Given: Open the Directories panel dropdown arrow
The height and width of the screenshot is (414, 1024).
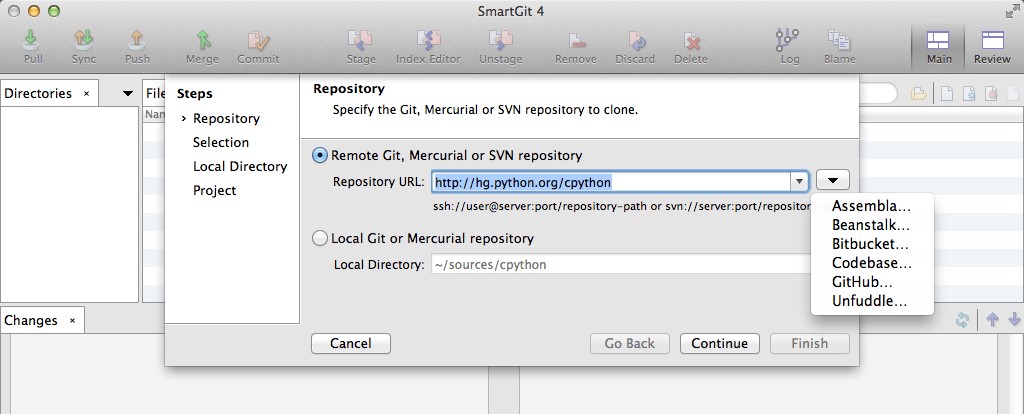Looking at the screenshot, I should click(x=127, y=94).
